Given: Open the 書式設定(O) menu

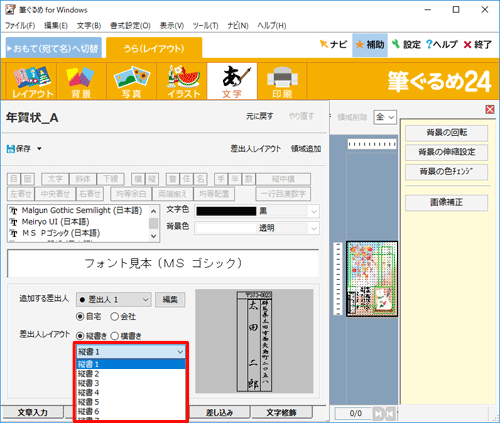Looking at the screenshot, I should click(130, 26).
